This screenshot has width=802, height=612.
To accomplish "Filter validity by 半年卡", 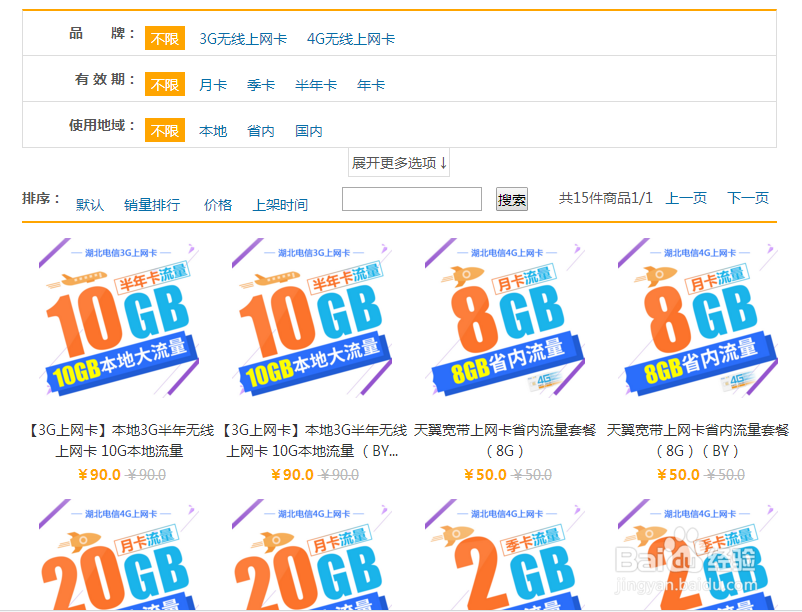I will tap(316, 85).
